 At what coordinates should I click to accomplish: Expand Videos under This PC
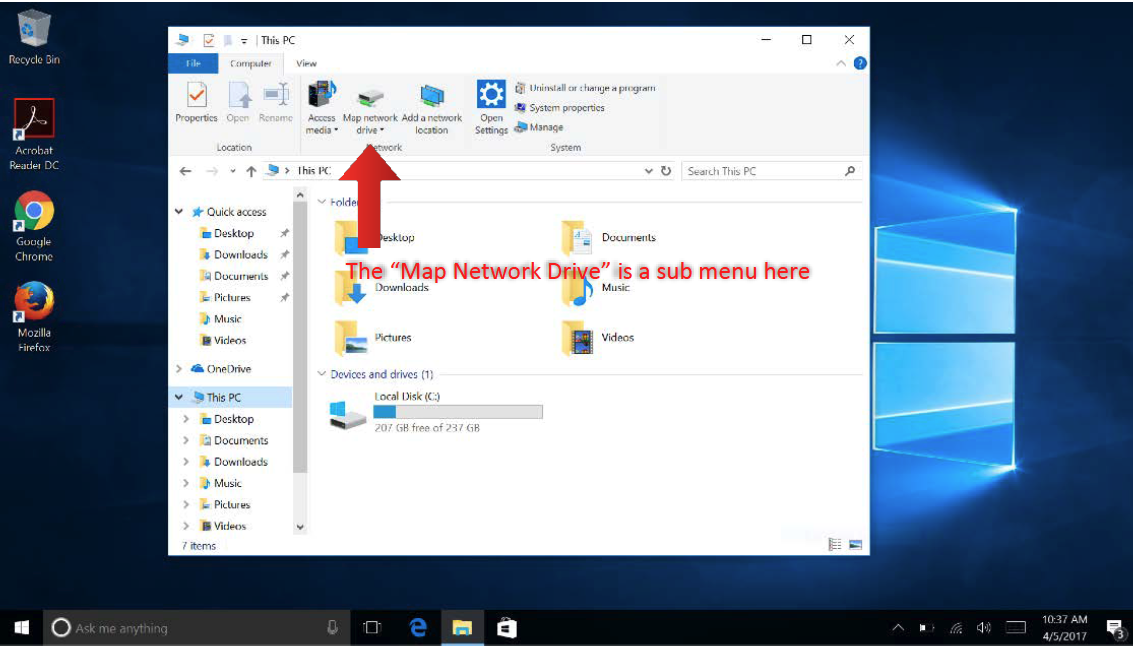tap(186, 526)
